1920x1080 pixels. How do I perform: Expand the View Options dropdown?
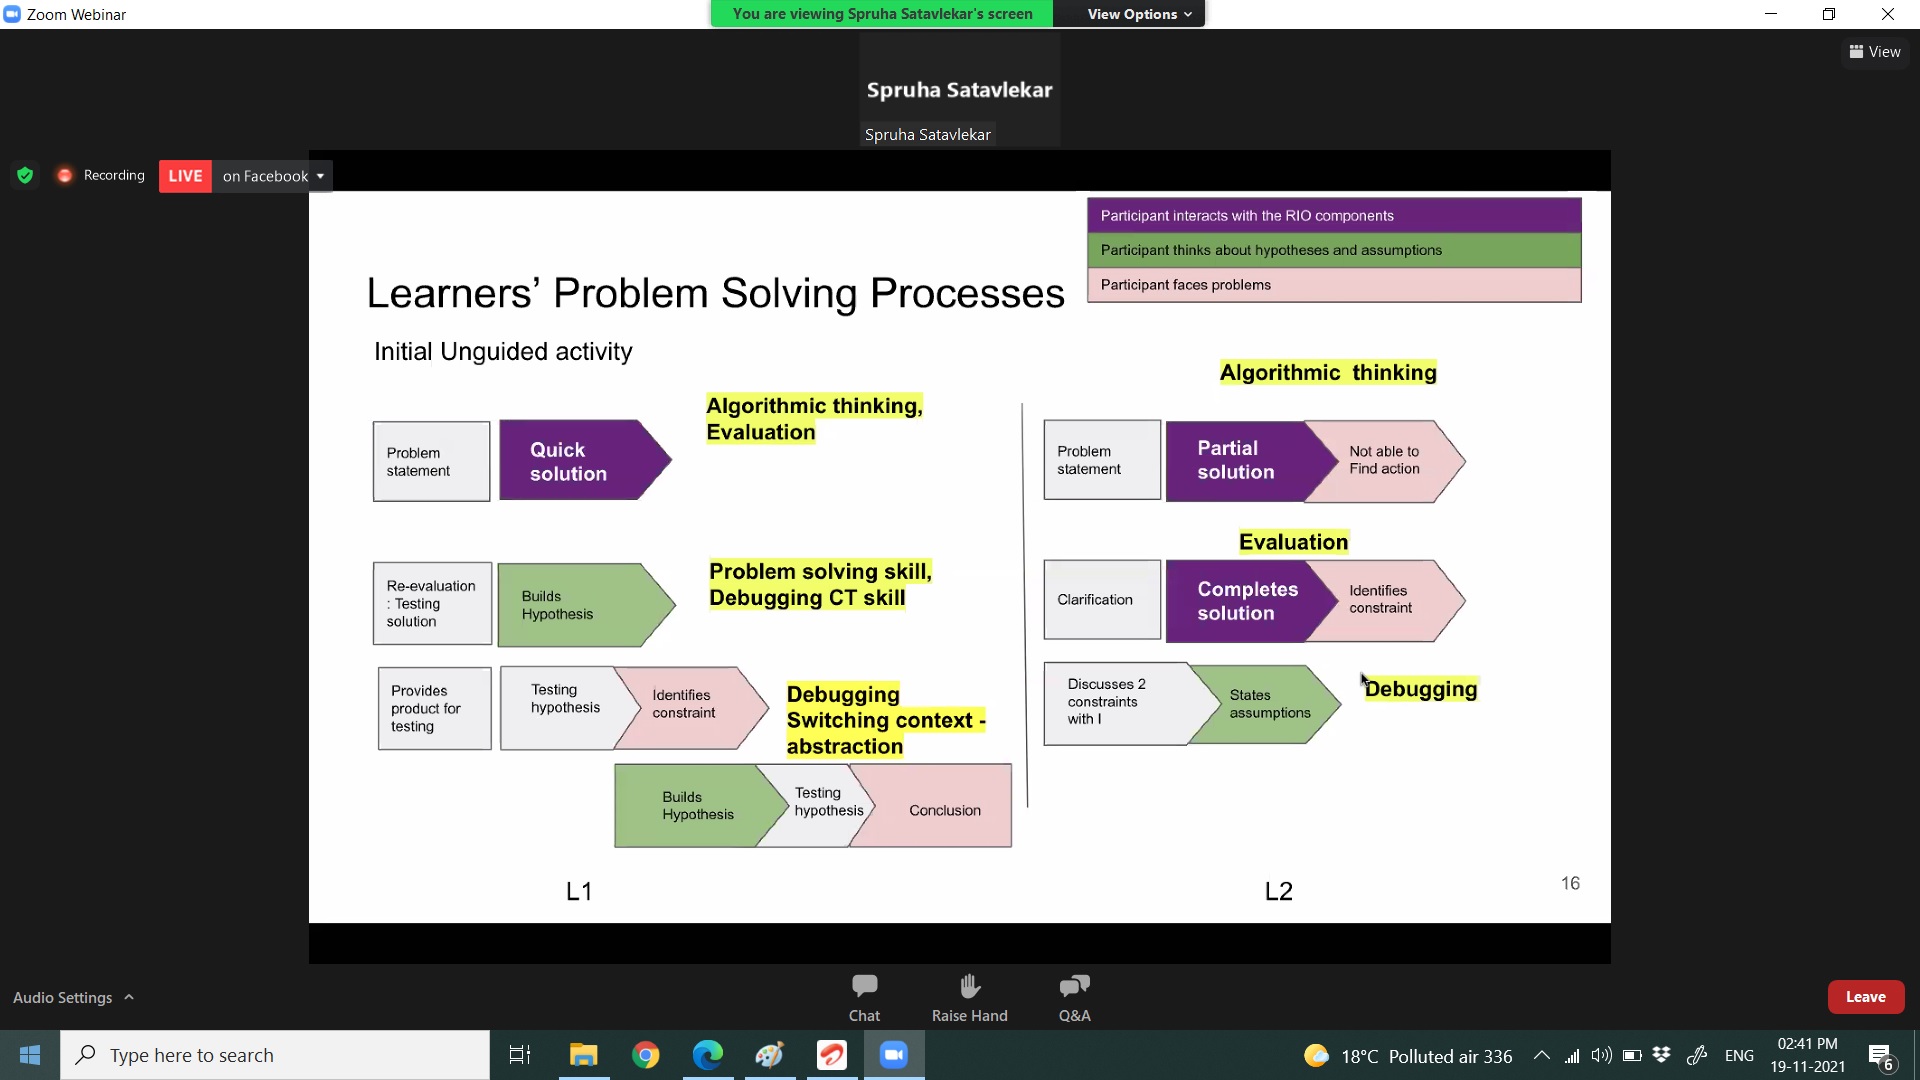click(x=1139, y=14)
